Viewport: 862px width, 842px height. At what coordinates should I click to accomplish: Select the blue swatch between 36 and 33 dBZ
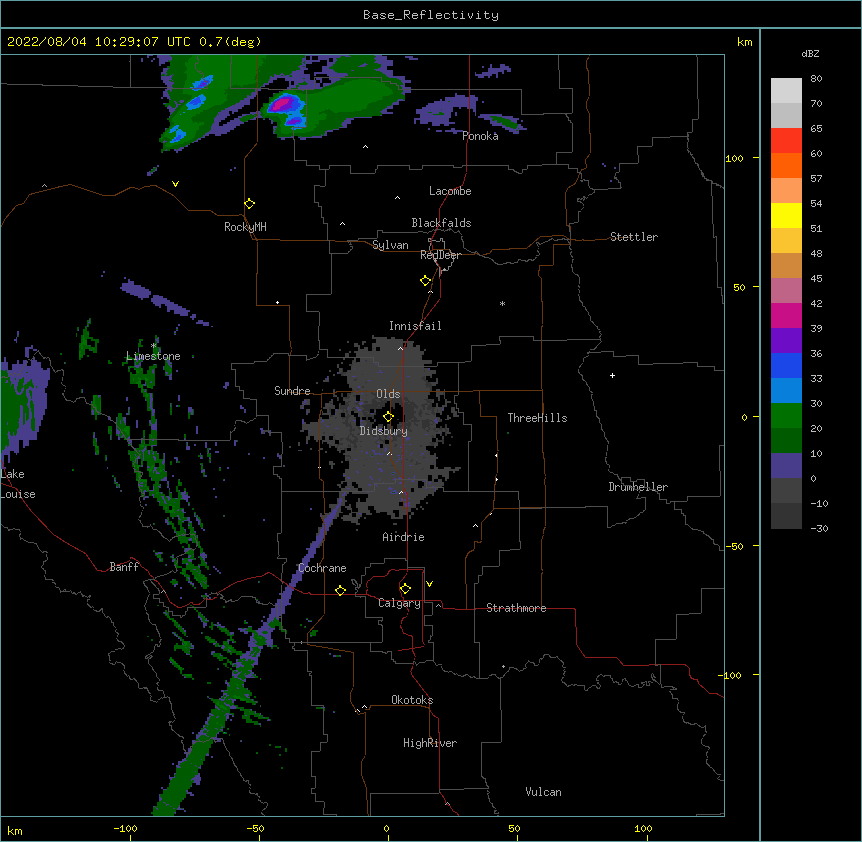(x=786, y=365)
